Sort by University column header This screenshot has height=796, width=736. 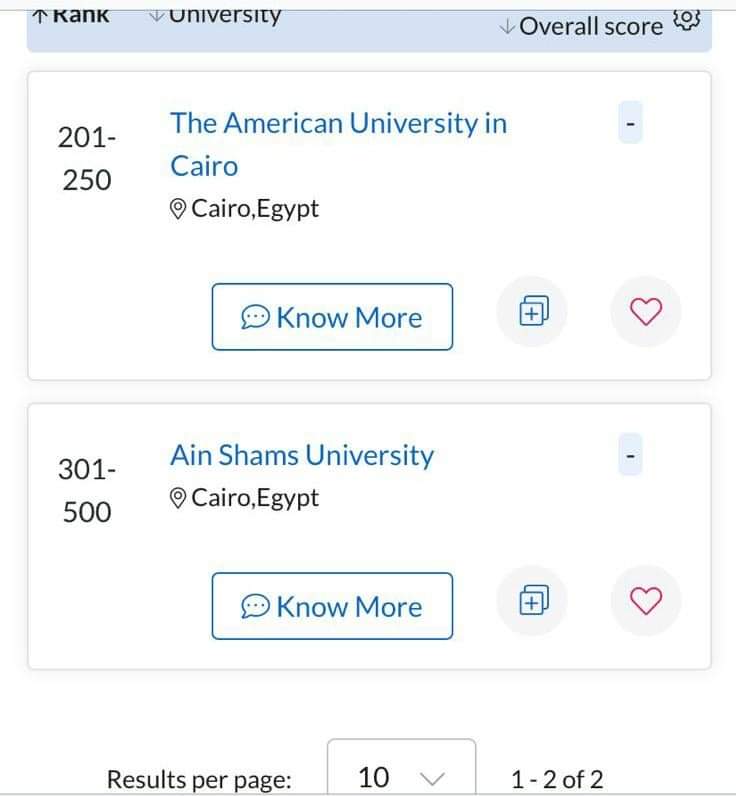(x=216, y=16)
